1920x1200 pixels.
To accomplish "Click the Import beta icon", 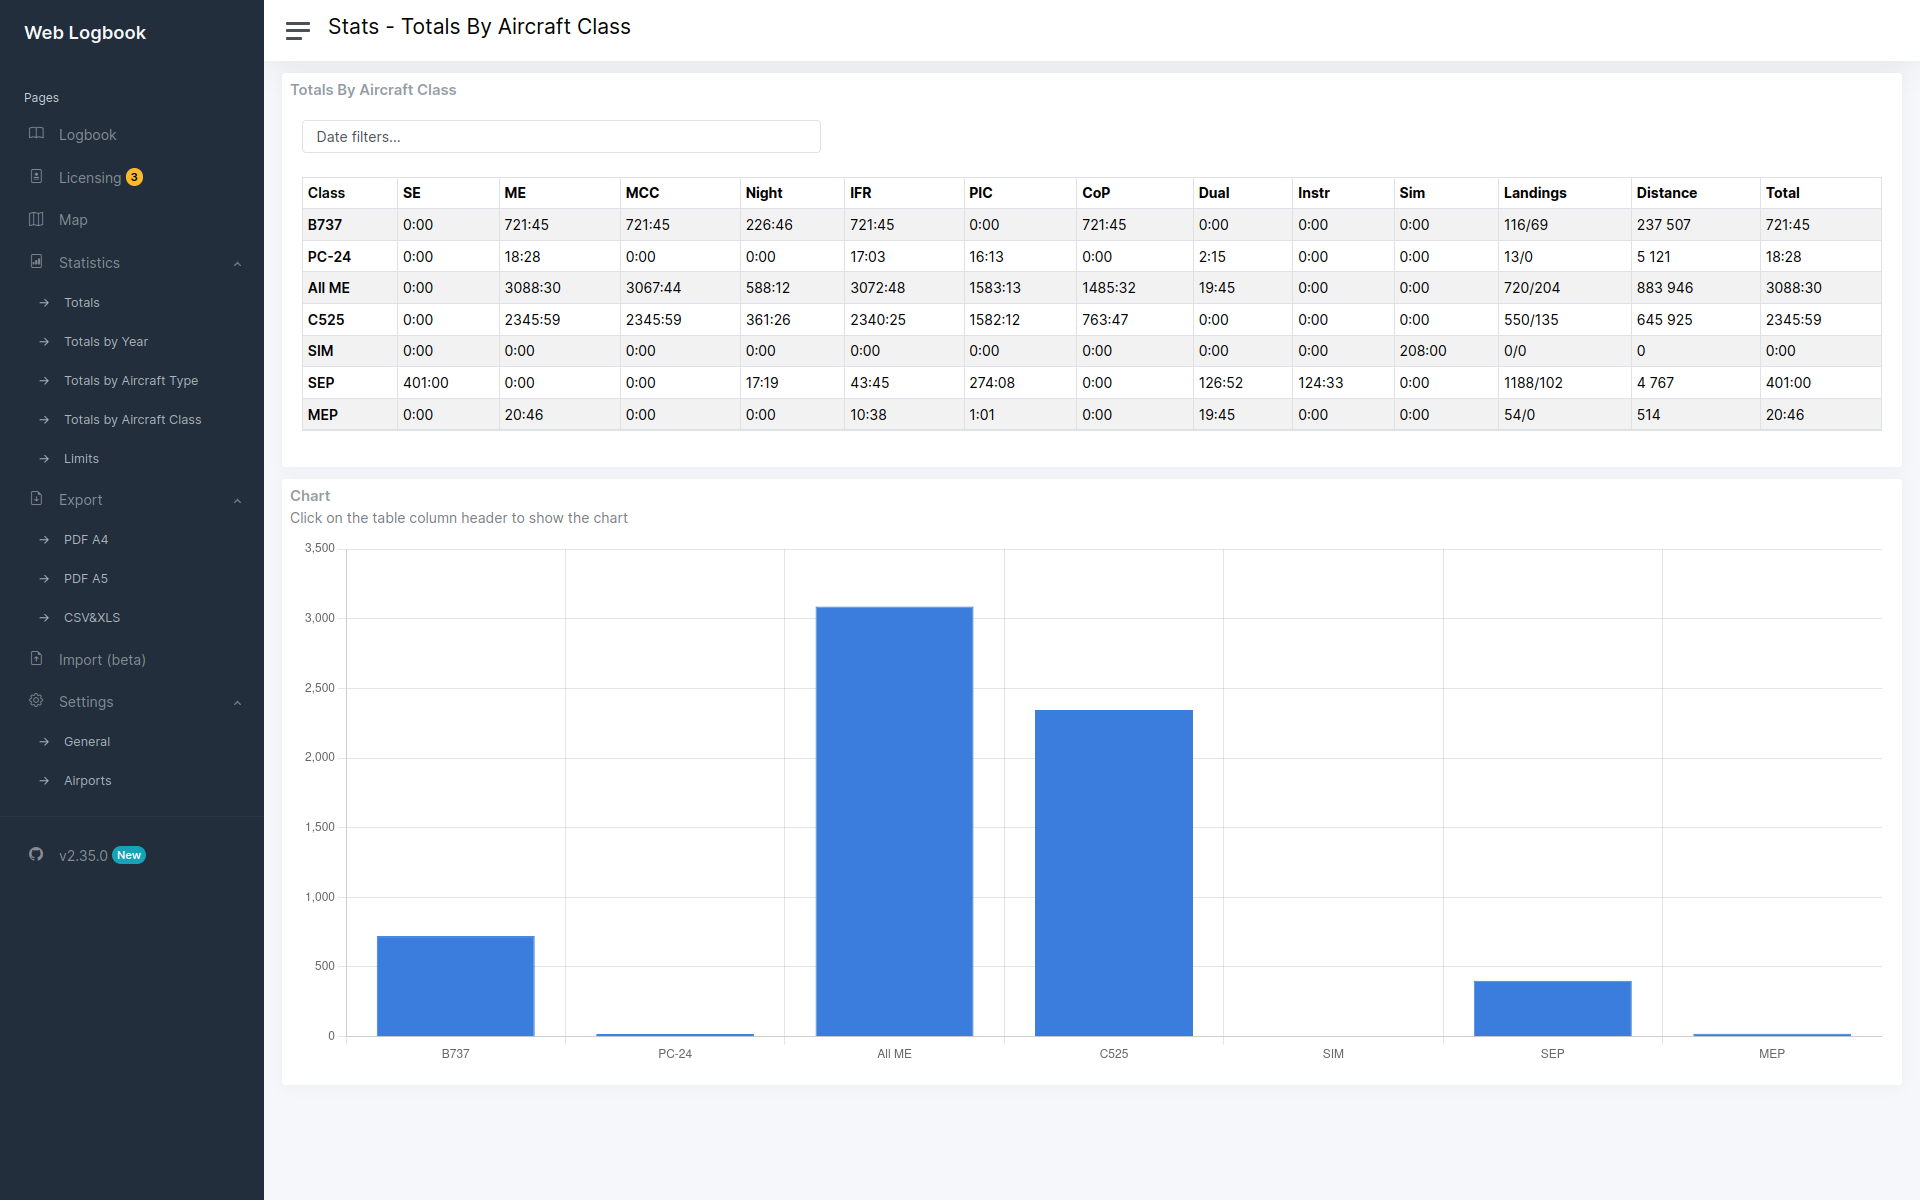I will click(37, 658).
